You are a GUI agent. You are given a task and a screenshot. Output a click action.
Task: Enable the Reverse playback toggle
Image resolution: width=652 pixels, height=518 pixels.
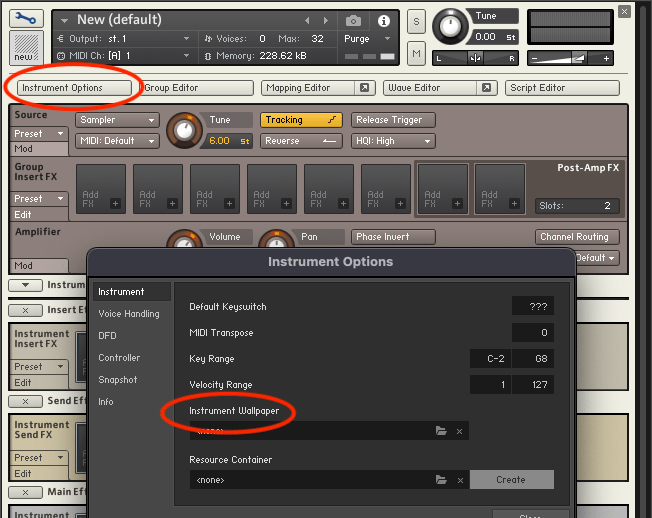[x=302, y=141]
